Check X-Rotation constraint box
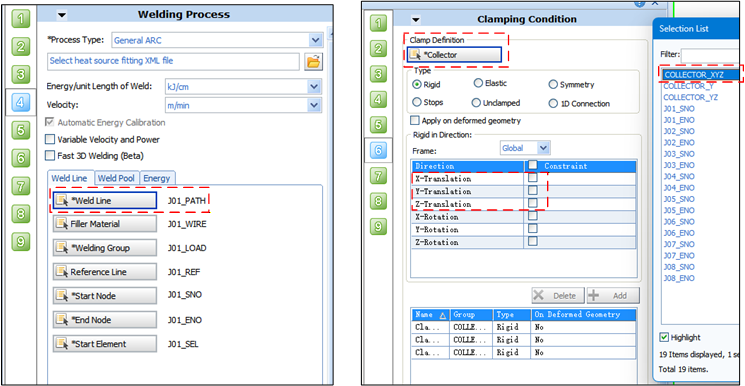Screen dimensions: 745x386 pos(533,216)
